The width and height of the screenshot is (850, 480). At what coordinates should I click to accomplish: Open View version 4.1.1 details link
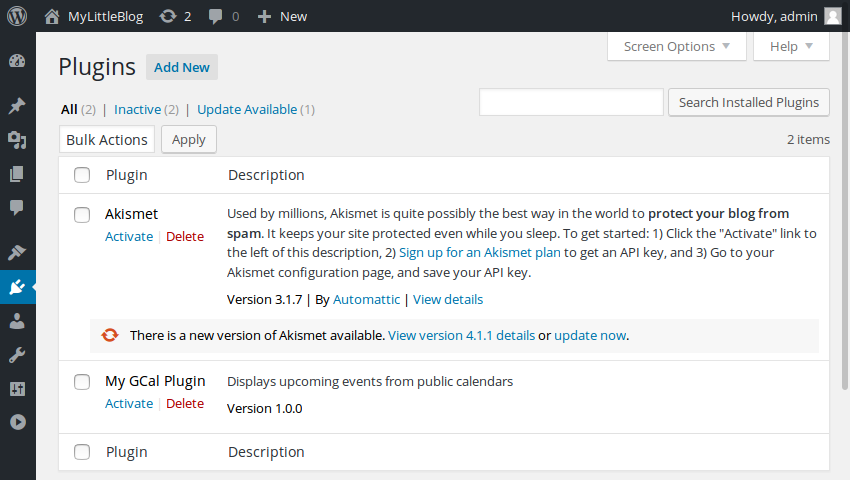461,336
